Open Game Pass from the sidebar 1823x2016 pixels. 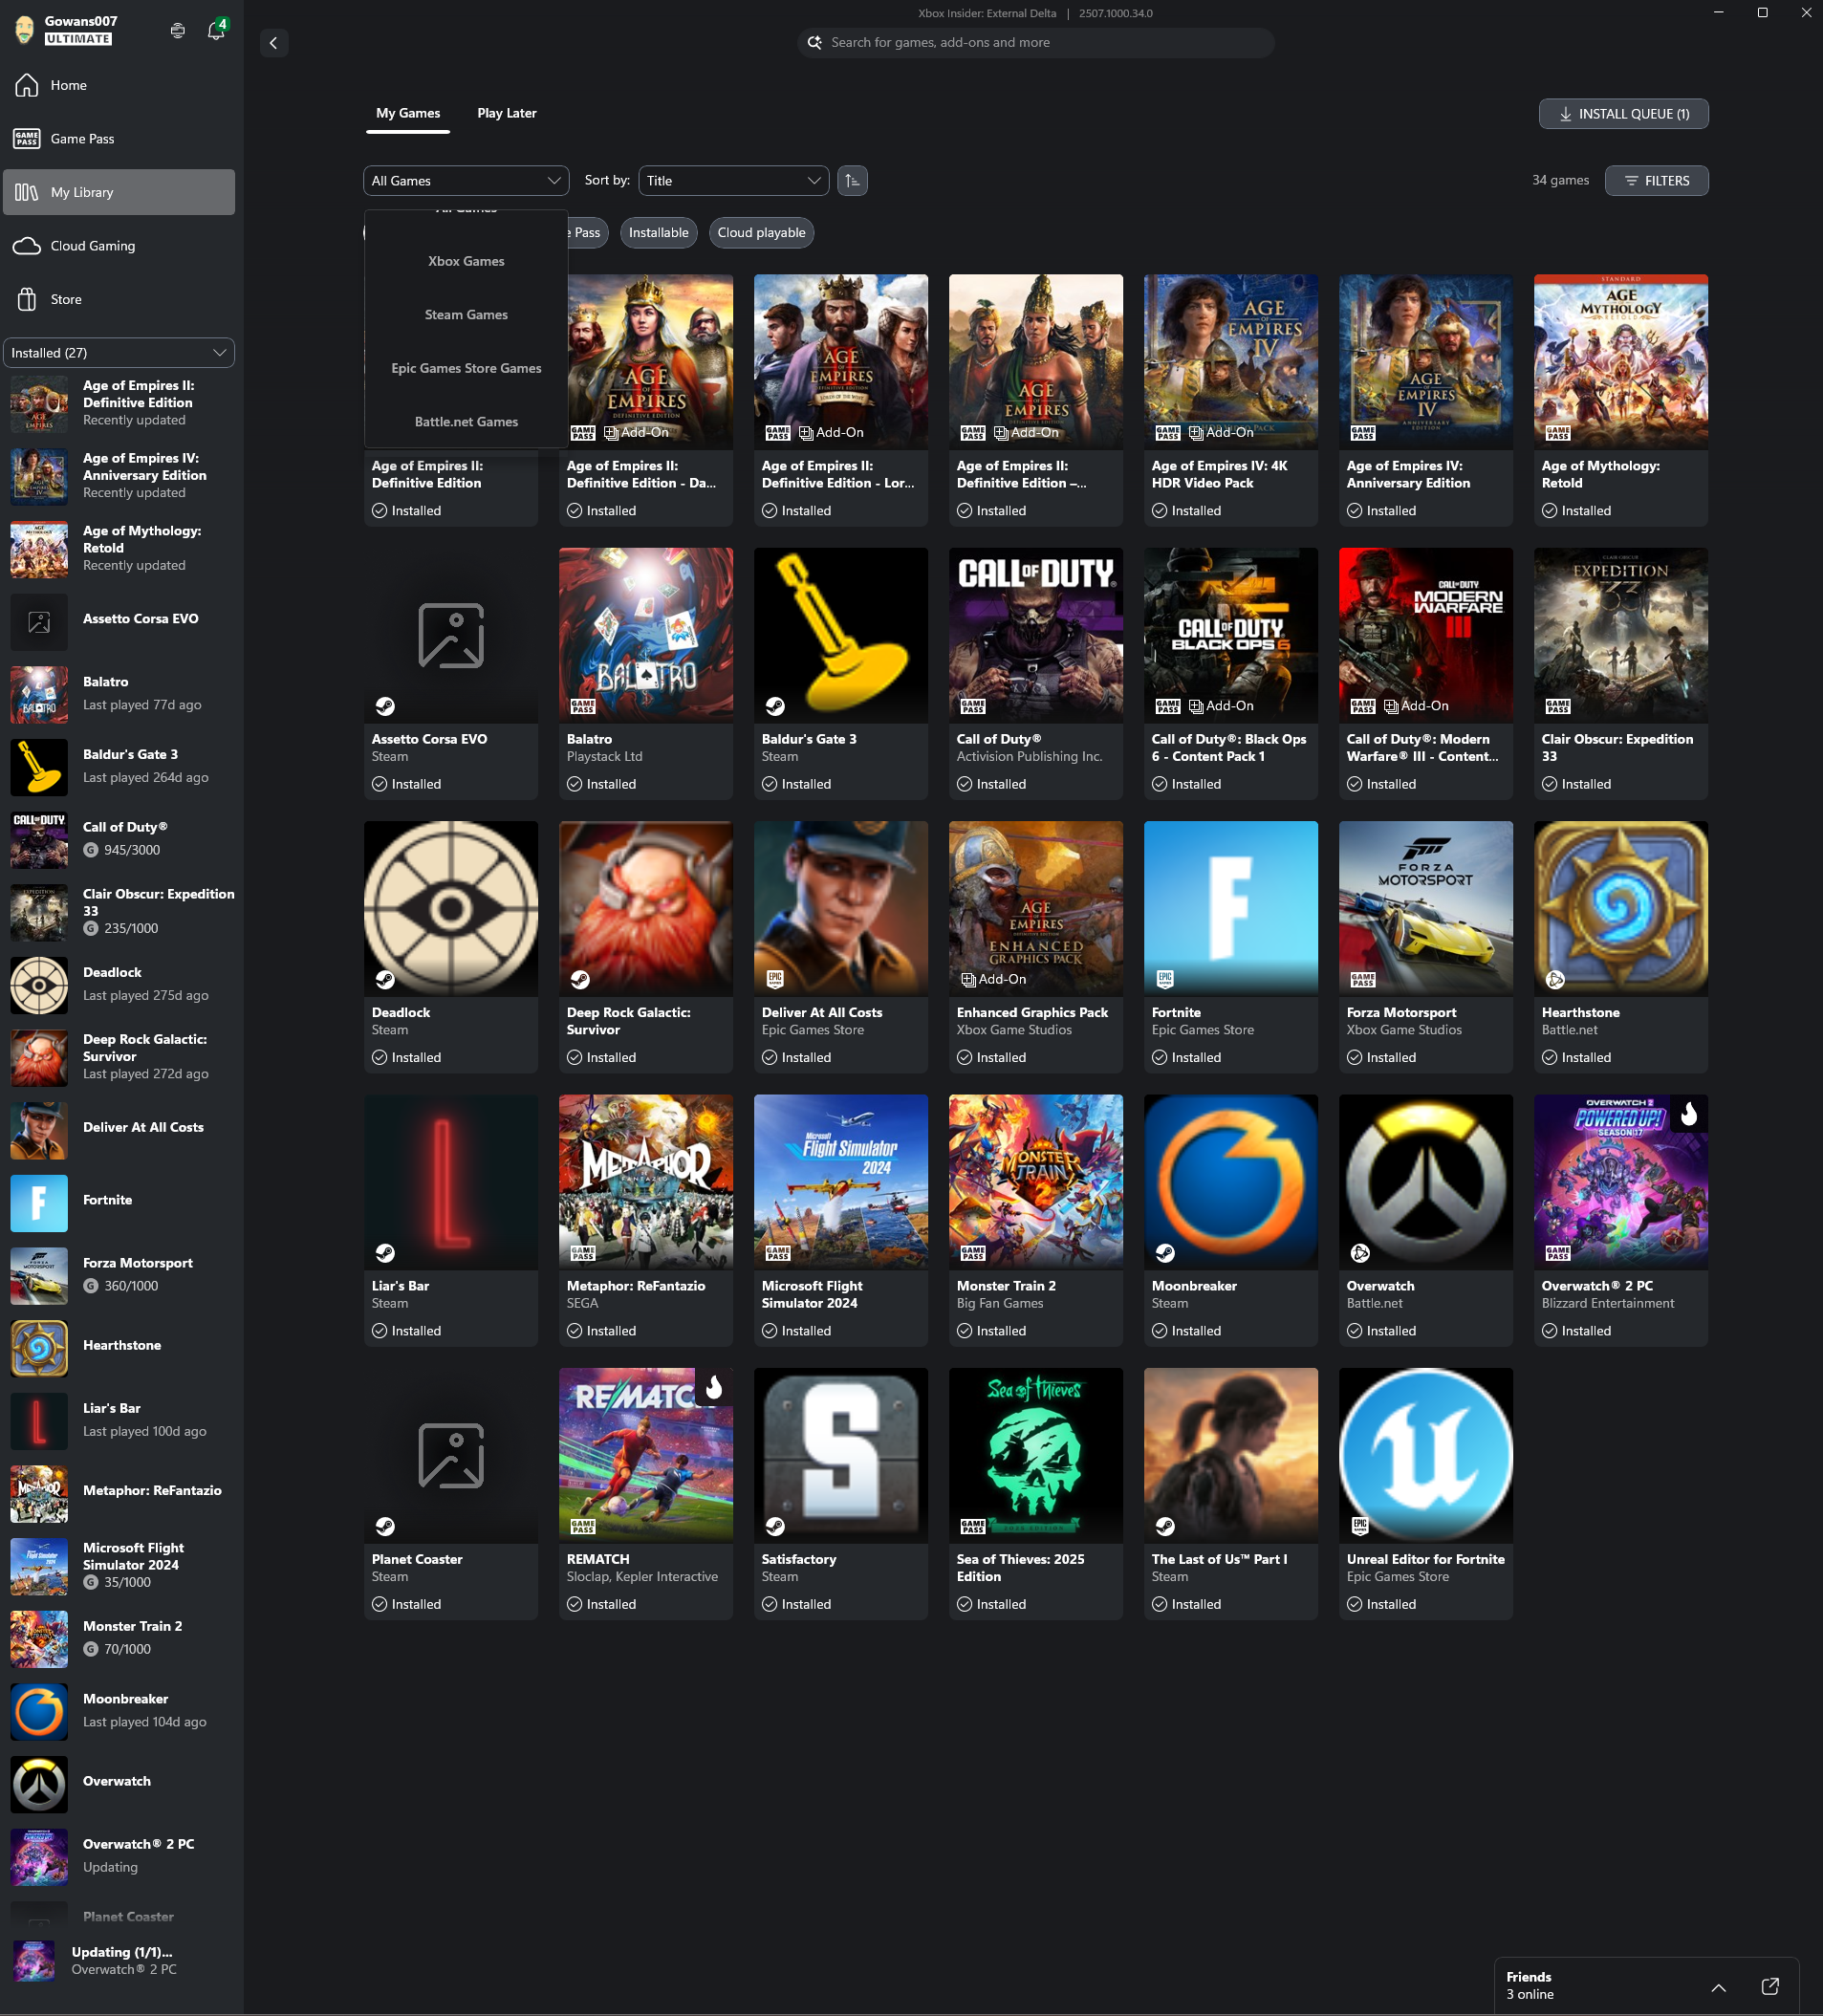pos(119,139)
